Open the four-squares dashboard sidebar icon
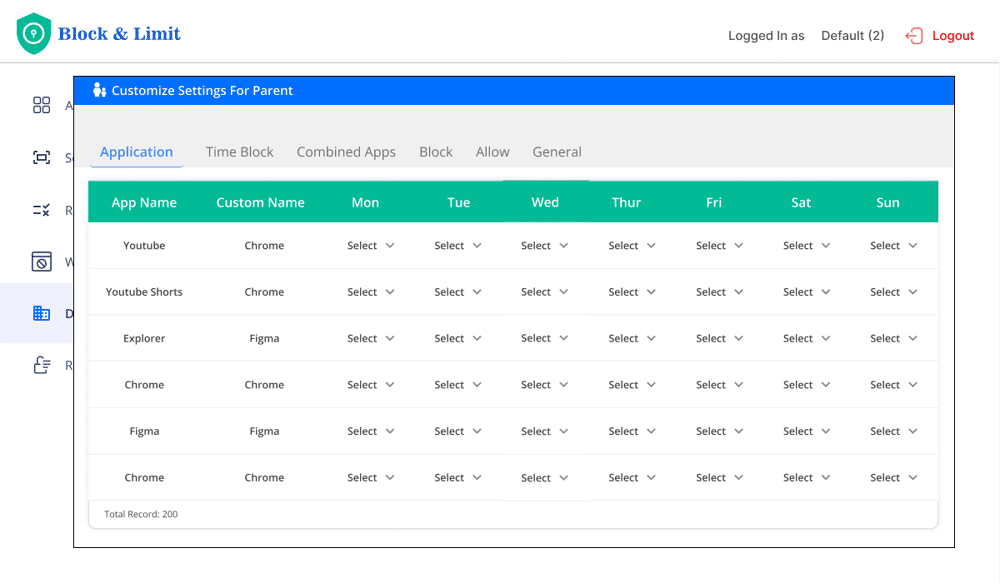This screenshot has height=583, width=1000. [x=41, y=105]
